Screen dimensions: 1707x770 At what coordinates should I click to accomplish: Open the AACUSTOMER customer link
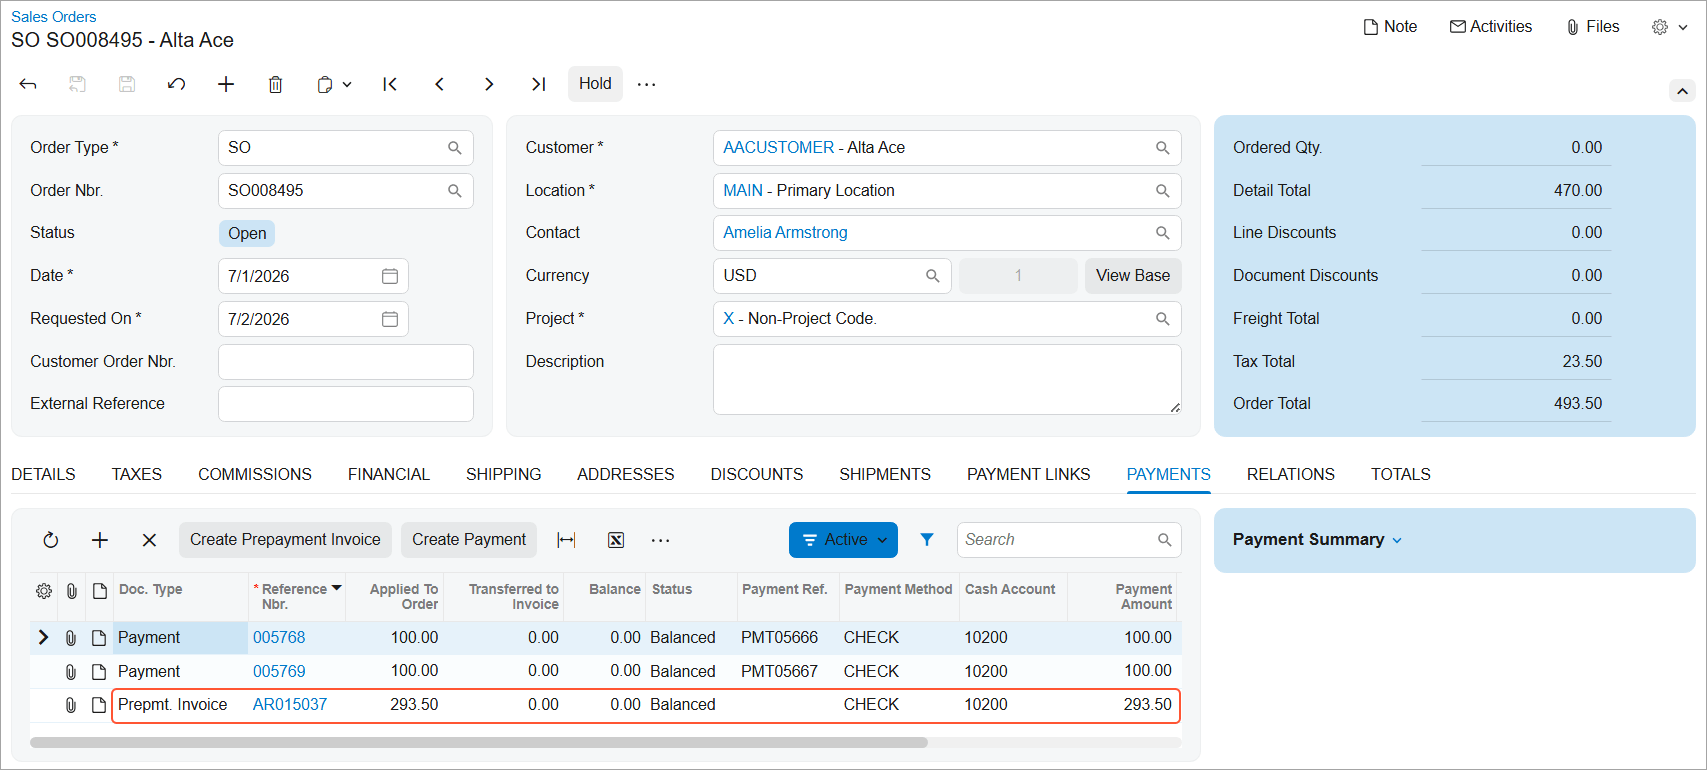pyautogui.click(x=778, y=148)
